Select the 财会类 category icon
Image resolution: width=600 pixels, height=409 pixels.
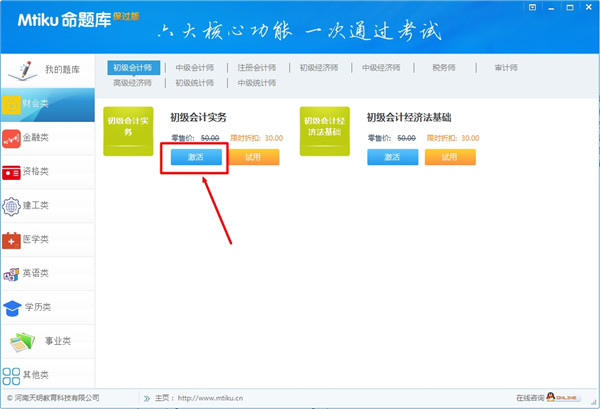11,104
